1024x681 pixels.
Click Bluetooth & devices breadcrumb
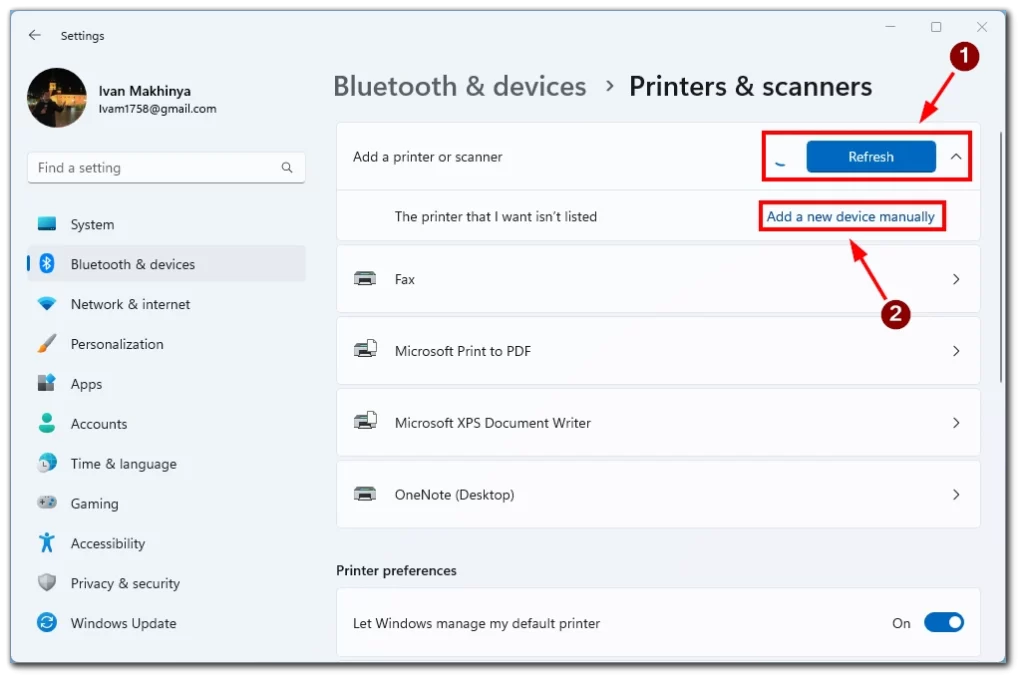[x=460, y=86]
